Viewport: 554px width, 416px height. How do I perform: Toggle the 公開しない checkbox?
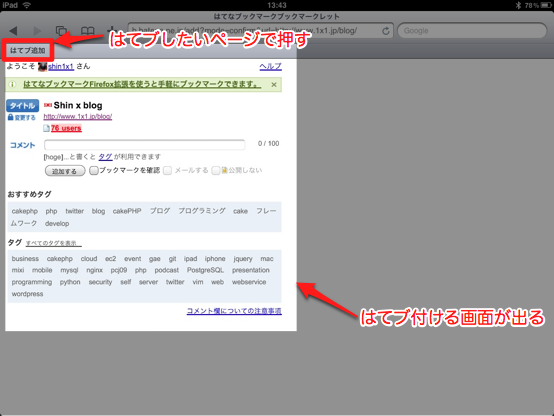tap(216, 171)
